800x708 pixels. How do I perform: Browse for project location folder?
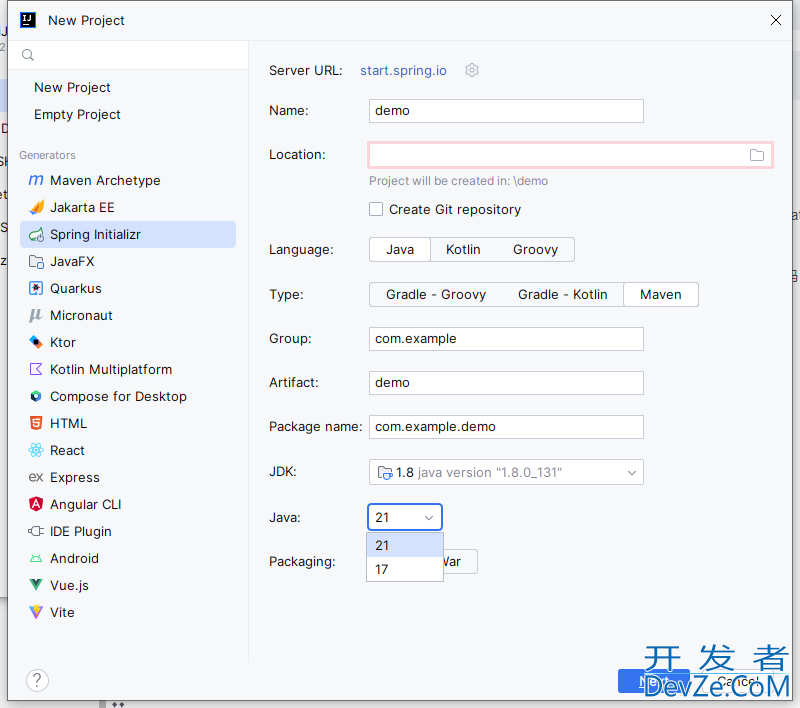pyautogui.click(x=757, y=155)
